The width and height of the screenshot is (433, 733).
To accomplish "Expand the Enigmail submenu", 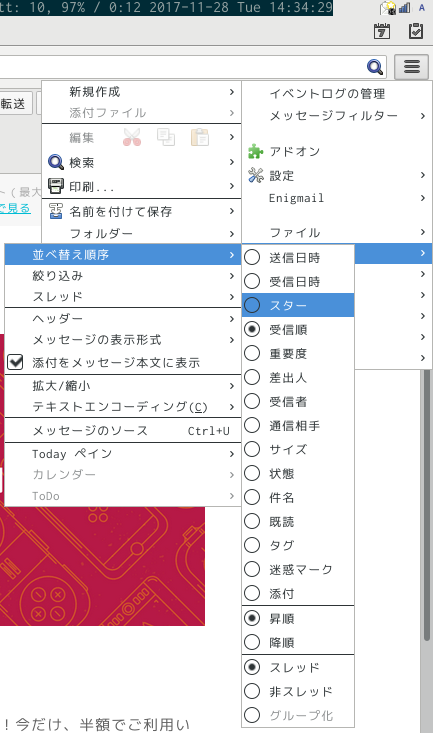I will coord(337,198).
